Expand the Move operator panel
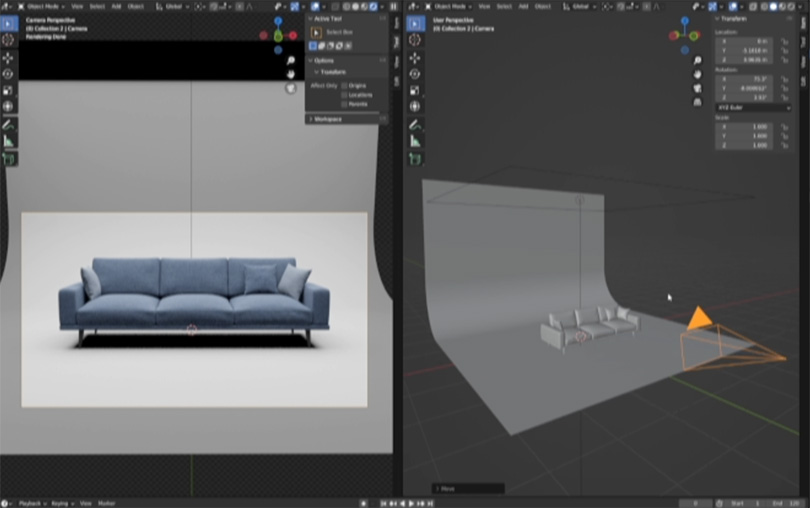 point(444,489)
